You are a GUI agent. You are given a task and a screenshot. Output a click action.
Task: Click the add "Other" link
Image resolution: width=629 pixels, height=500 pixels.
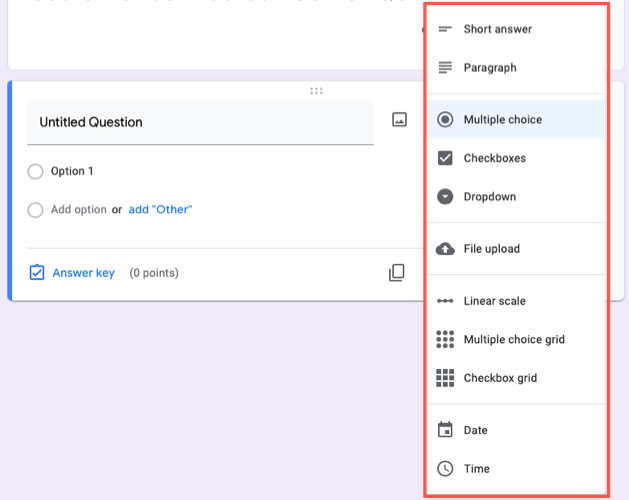[x=160, y=210]
